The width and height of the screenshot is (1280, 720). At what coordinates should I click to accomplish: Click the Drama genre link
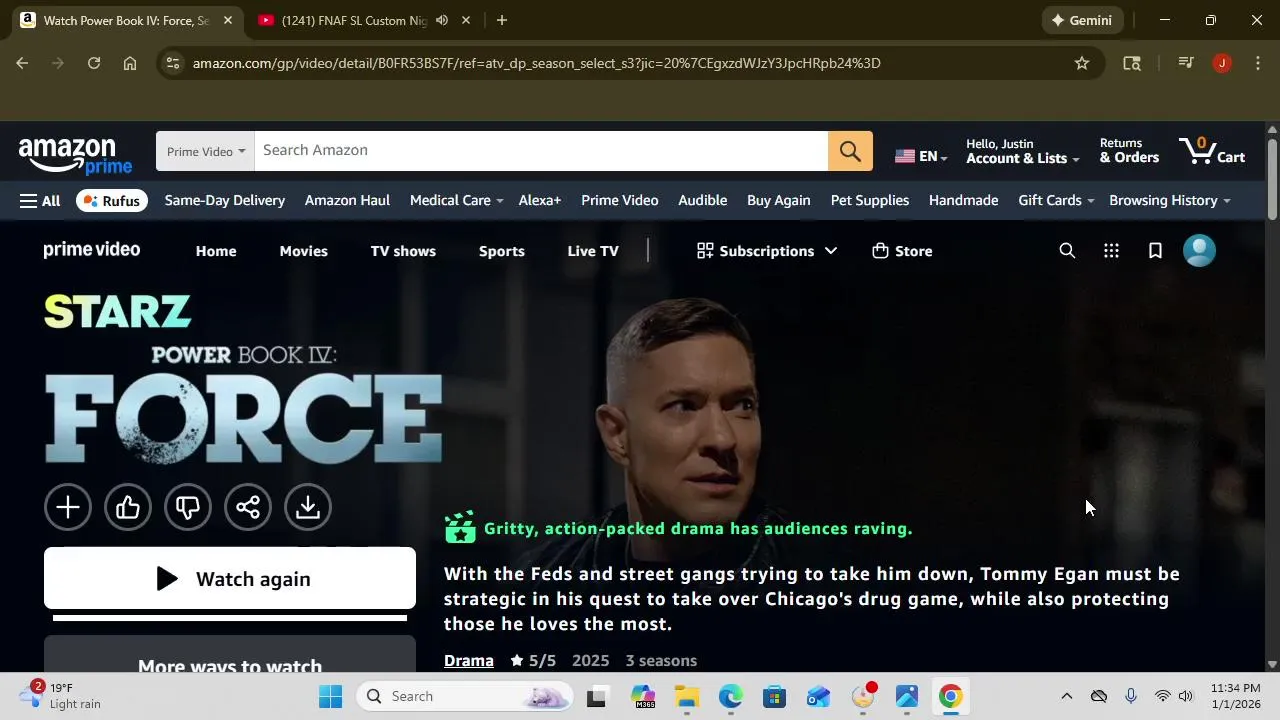(469, 661)
